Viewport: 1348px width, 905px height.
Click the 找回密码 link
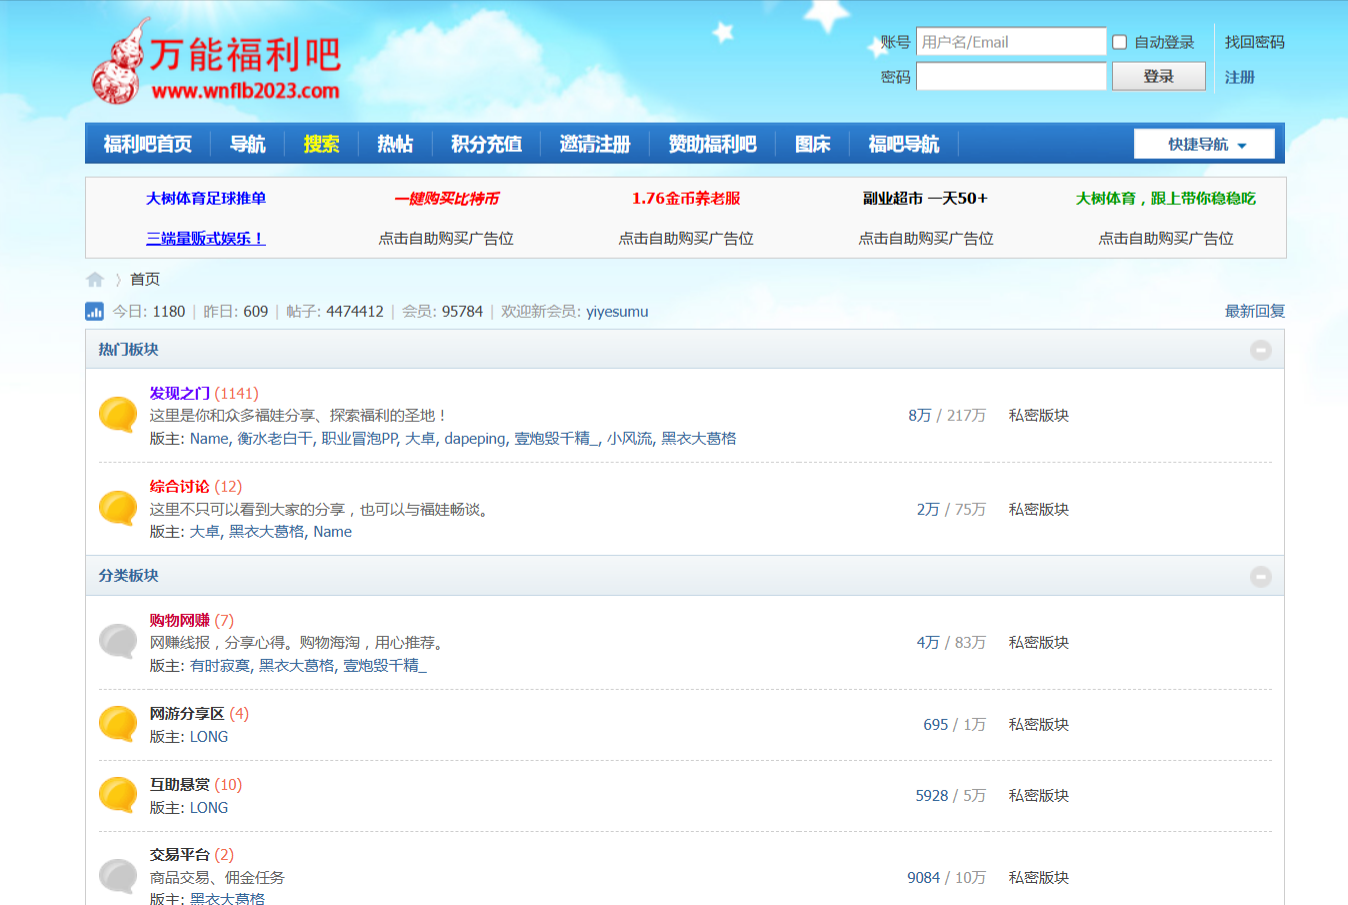(1255, 42)
